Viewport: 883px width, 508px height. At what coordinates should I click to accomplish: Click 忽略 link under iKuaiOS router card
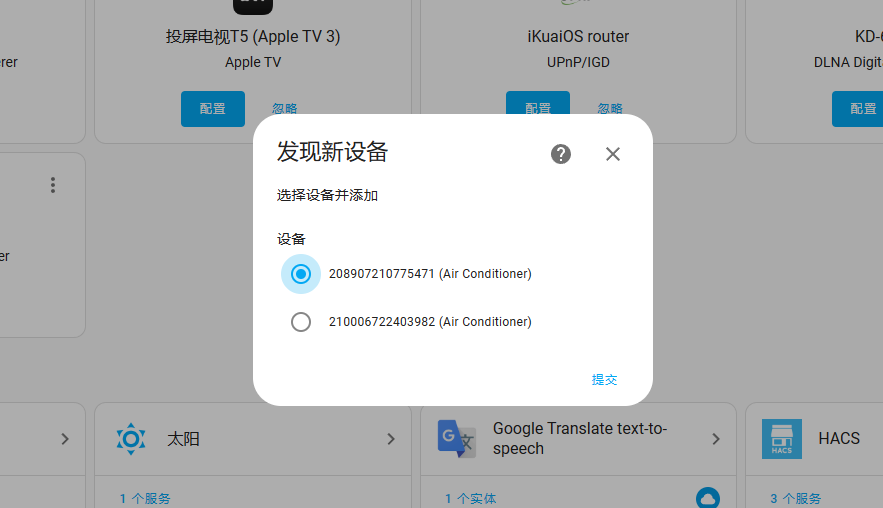pyautogui.click(x=610, y=108)
